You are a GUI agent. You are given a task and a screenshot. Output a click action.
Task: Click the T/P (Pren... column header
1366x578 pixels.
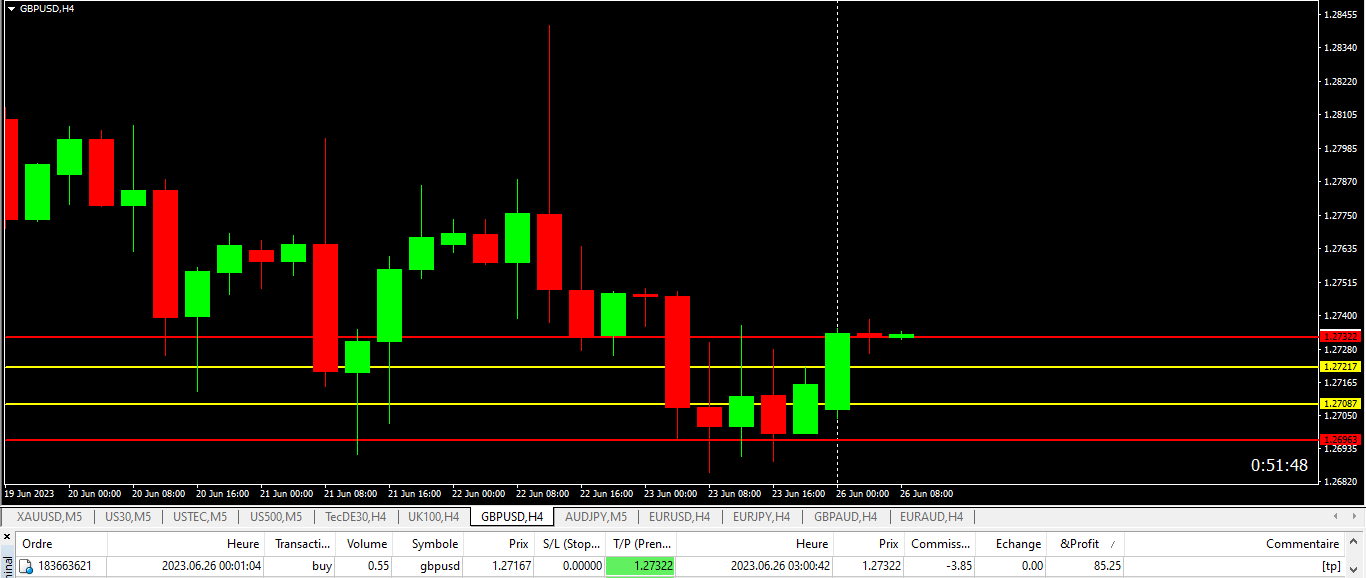click(x=641, y=544)
